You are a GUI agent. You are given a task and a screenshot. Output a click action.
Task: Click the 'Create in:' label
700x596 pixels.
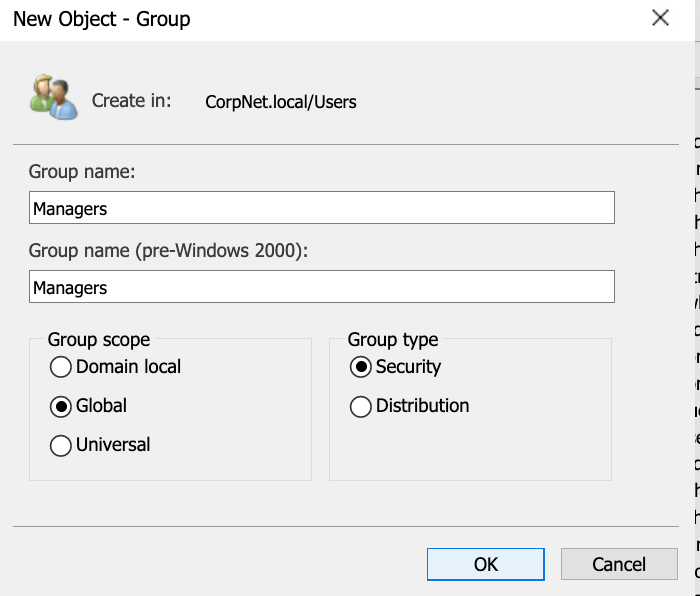tap(131, 101)
